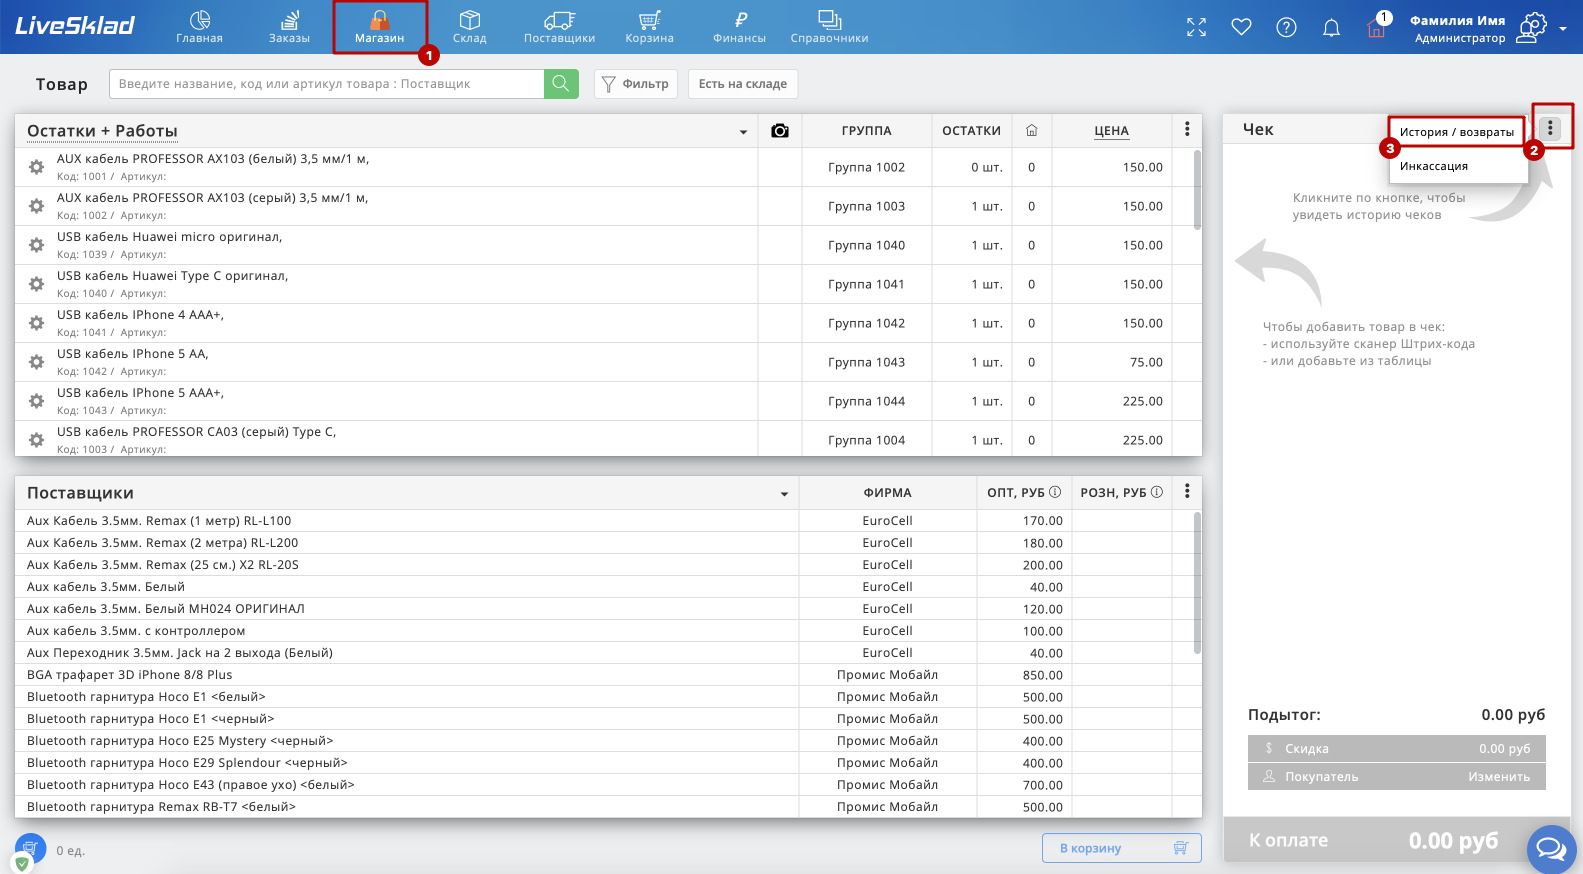Click the В корзину button
The height and width of the screenshot is (874, 1583).
coord(1121,848)
